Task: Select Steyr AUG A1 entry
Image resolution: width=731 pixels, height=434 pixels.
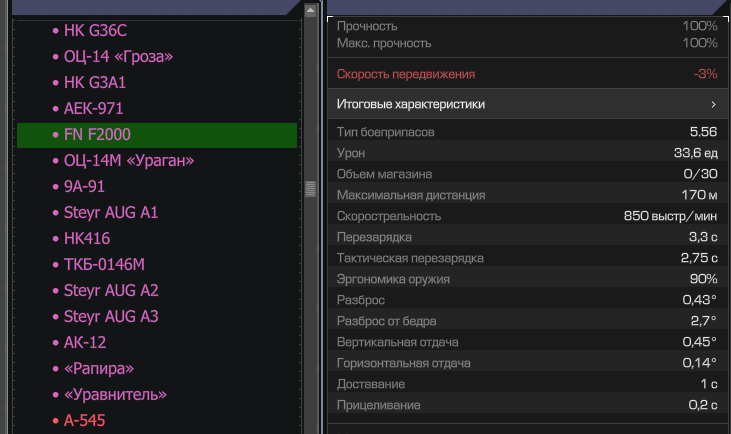Action: (x=111, y=213)
